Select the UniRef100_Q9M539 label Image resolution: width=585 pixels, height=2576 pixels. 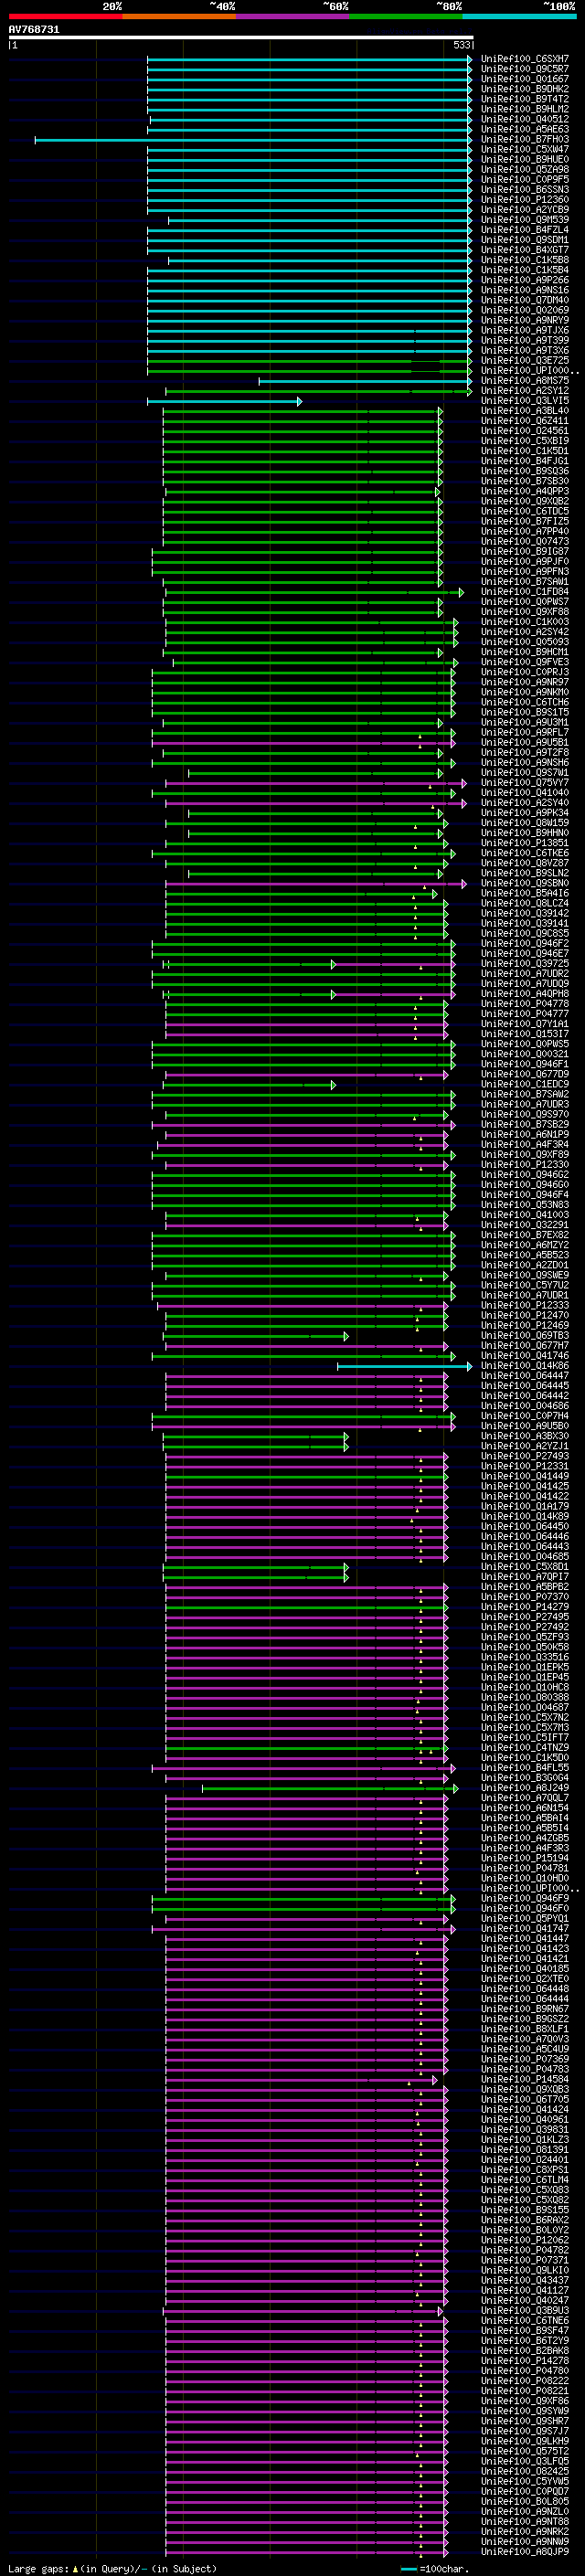click(x=525, y=220)
